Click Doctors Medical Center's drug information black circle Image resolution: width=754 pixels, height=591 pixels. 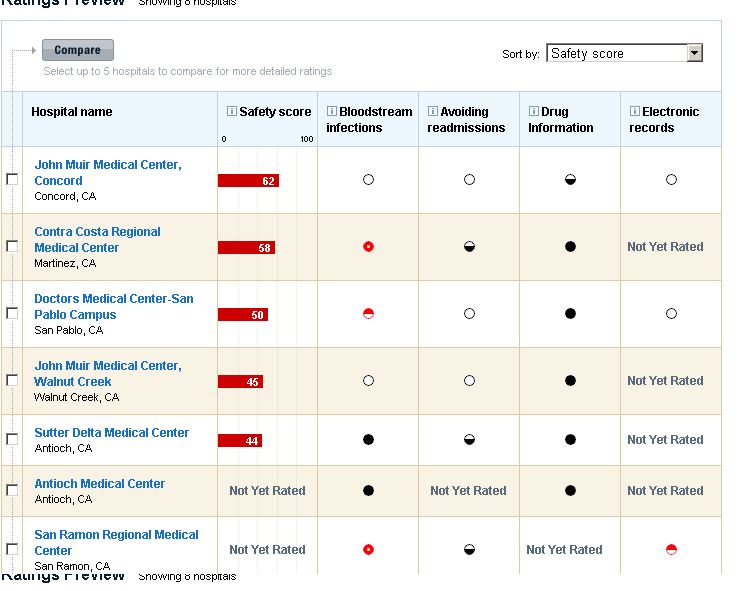pos(570,314)
